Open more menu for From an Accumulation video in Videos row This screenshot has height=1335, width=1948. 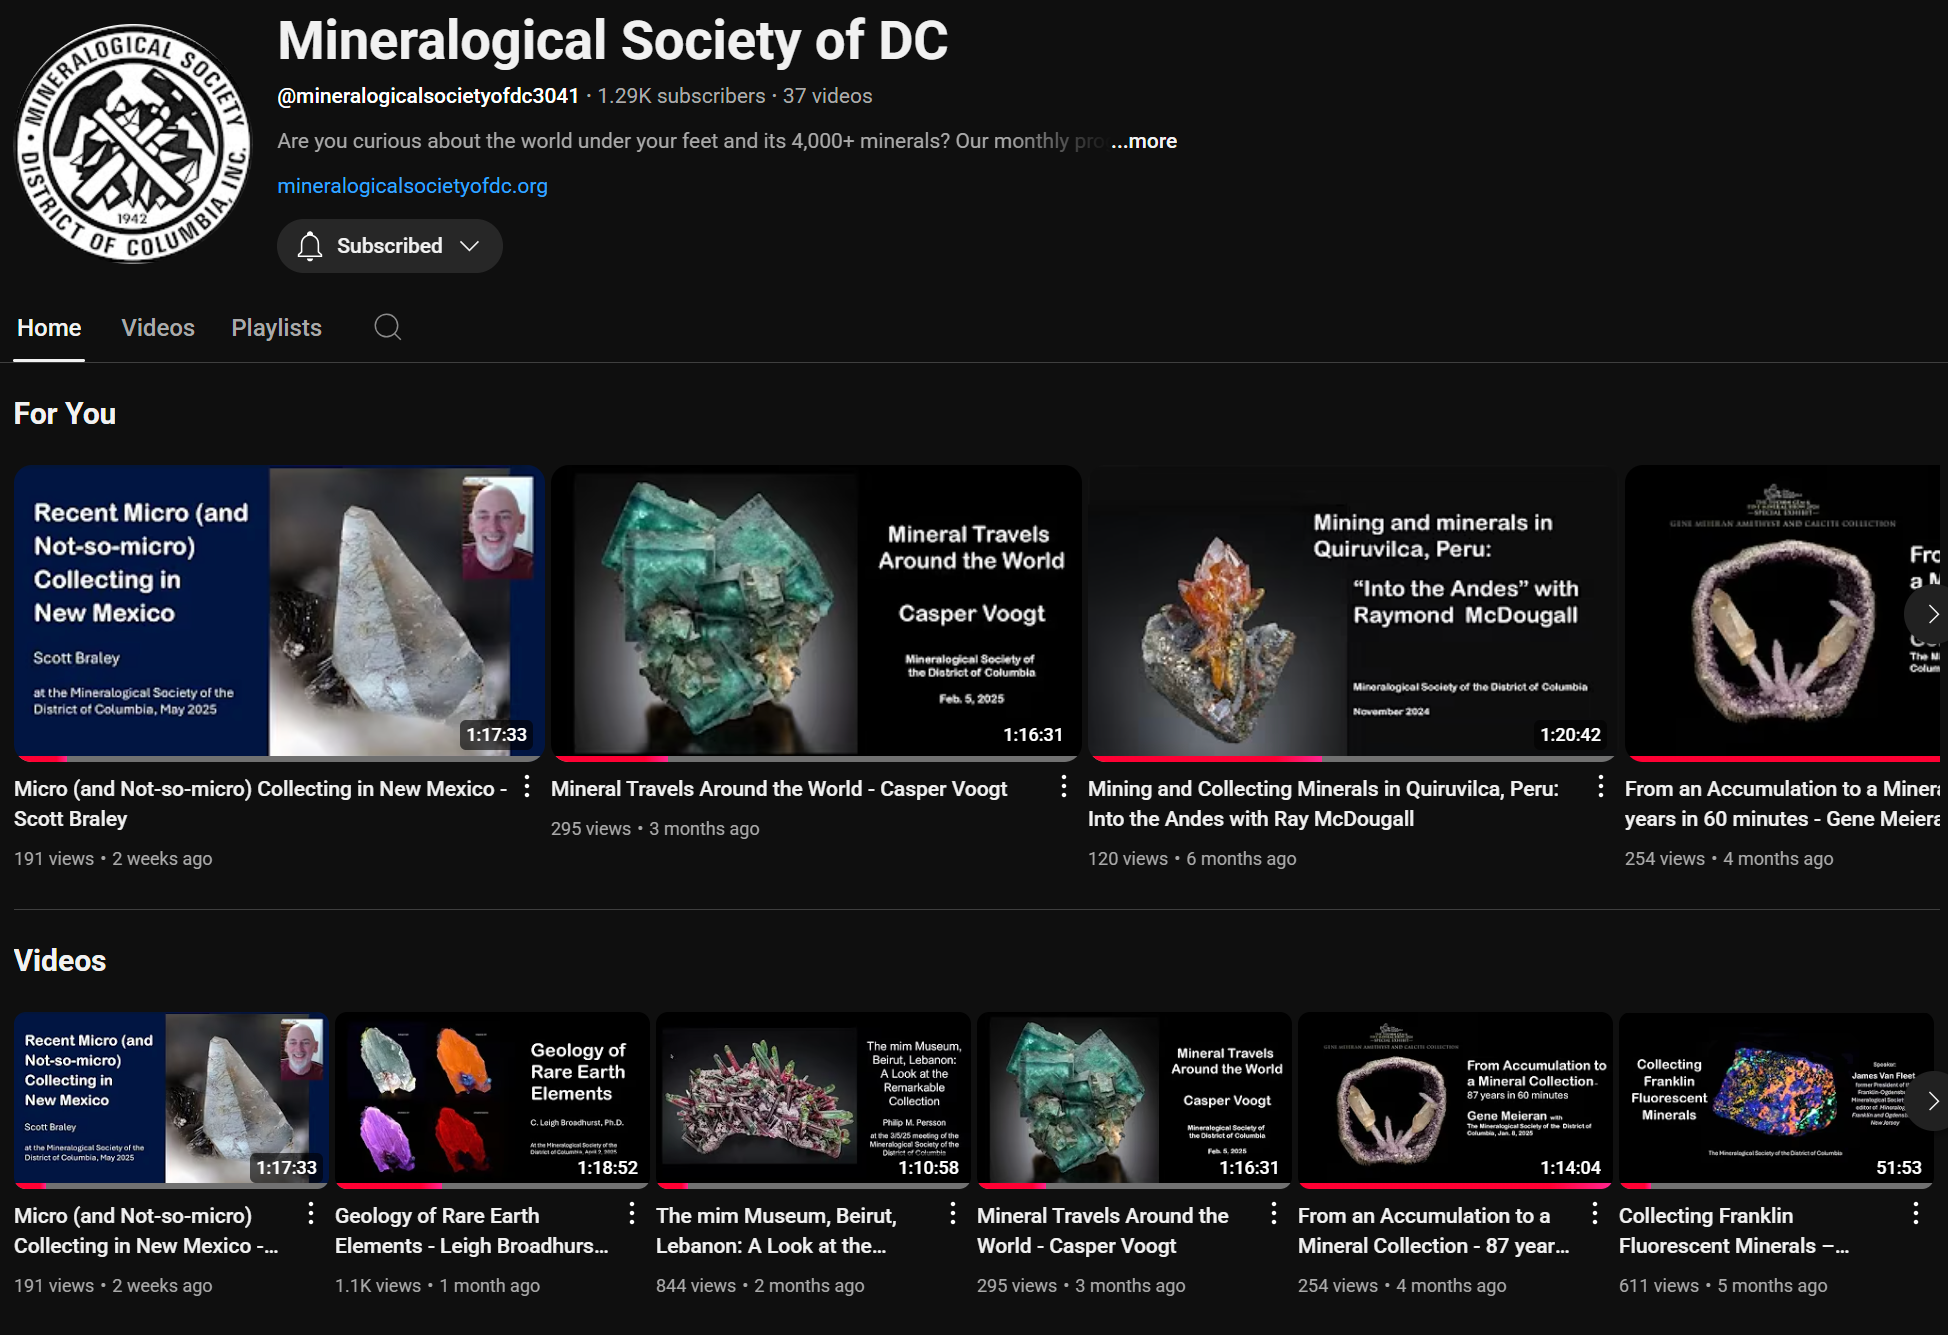(x=1594, y=1214)
